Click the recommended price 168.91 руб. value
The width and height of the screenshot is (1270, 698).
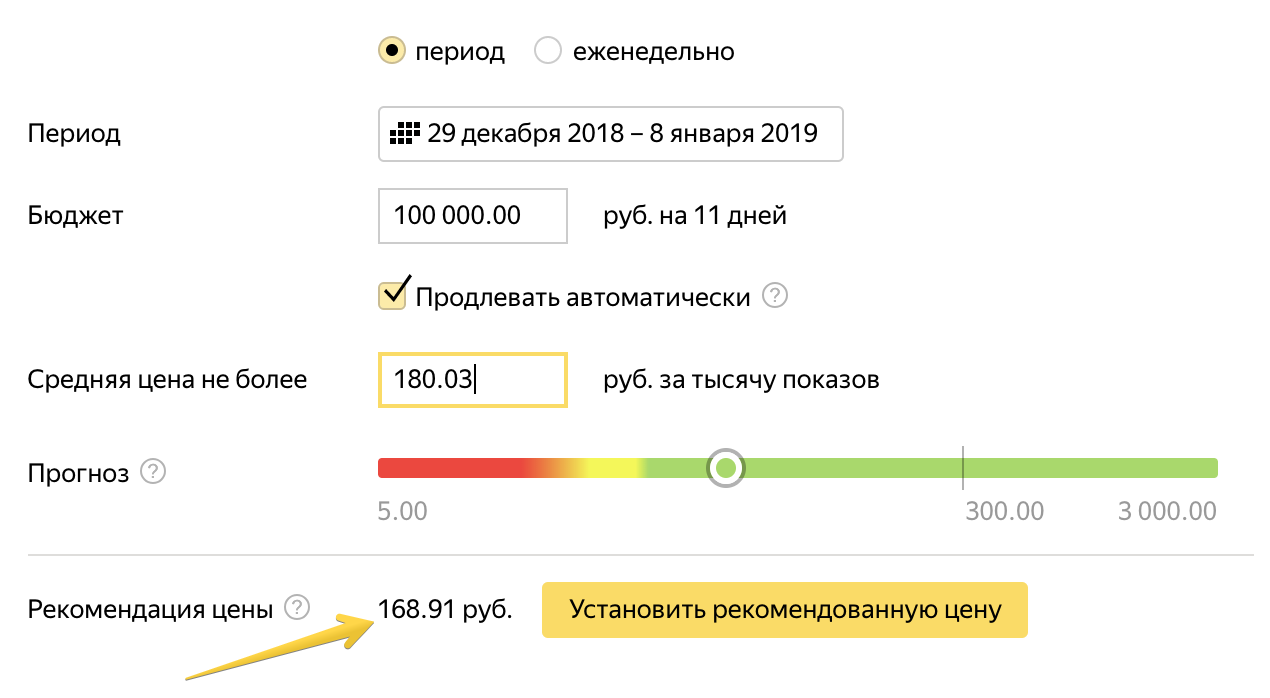pos(445,609)
